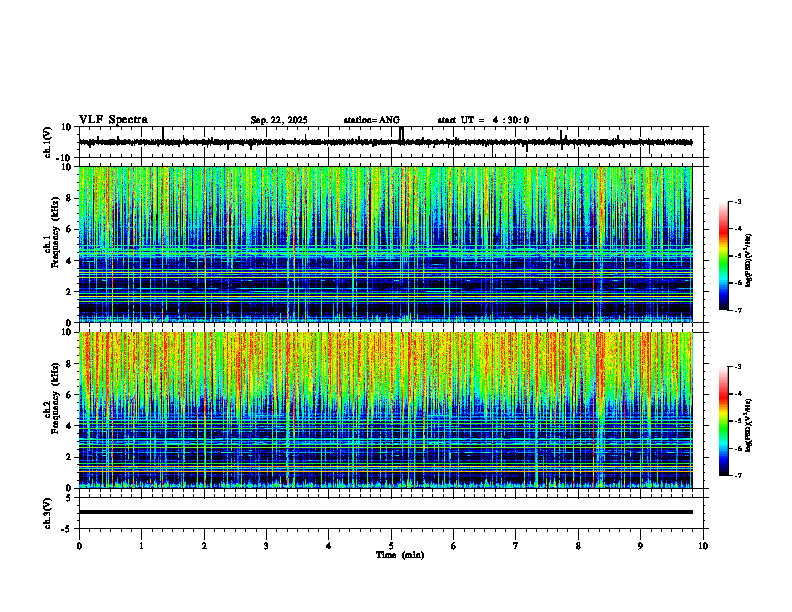Click the ch.2 spectrogram panel

click(385, 410)
